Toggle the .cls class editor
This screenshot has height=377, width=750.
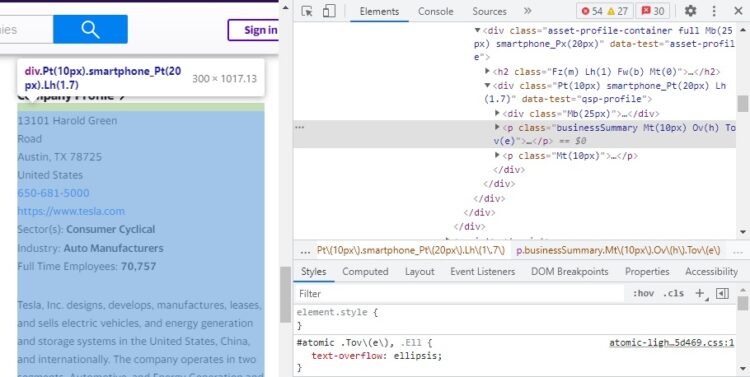[673, 293]
